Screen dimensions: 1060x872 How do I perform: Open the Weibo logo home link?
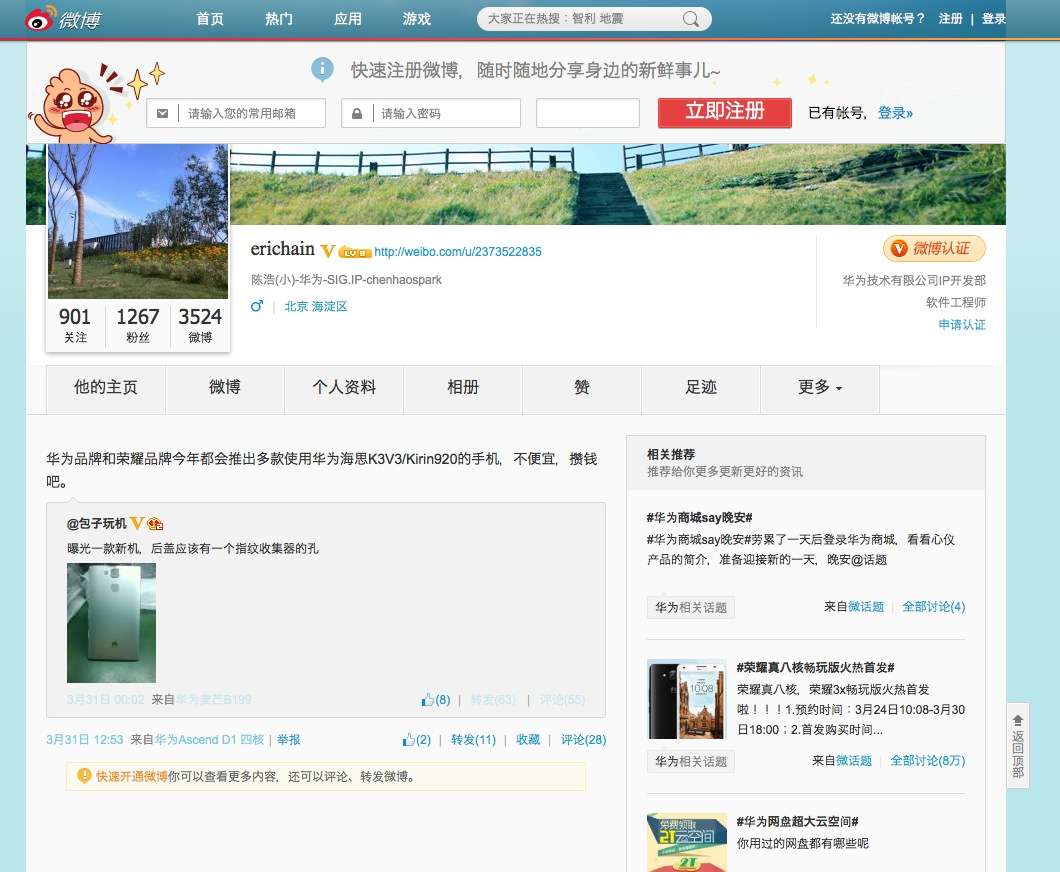coord(63,19)
